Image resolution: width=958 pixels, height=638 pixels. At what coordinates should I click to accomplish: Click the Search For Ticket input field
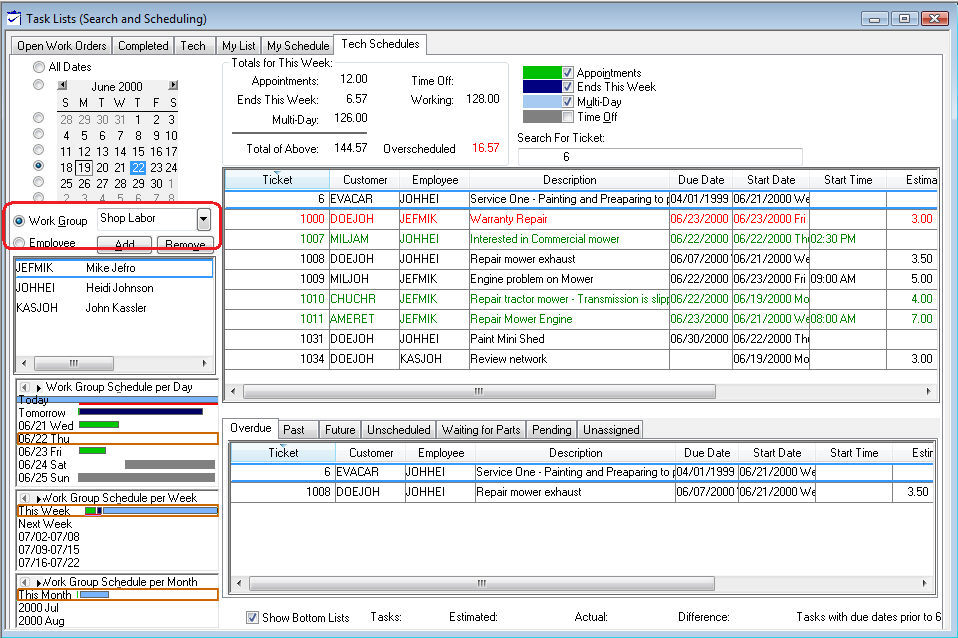(x=660, y=157)
